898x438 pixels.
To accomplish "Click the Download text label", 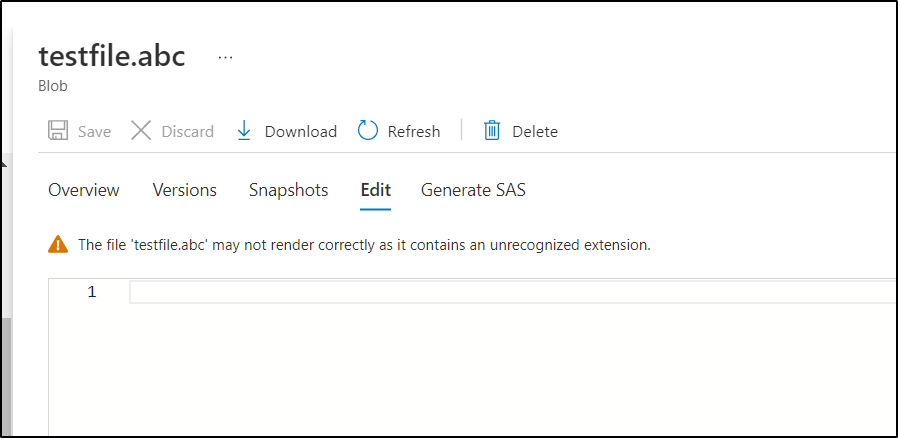I will pyautogui.click(x=301, y=131).
